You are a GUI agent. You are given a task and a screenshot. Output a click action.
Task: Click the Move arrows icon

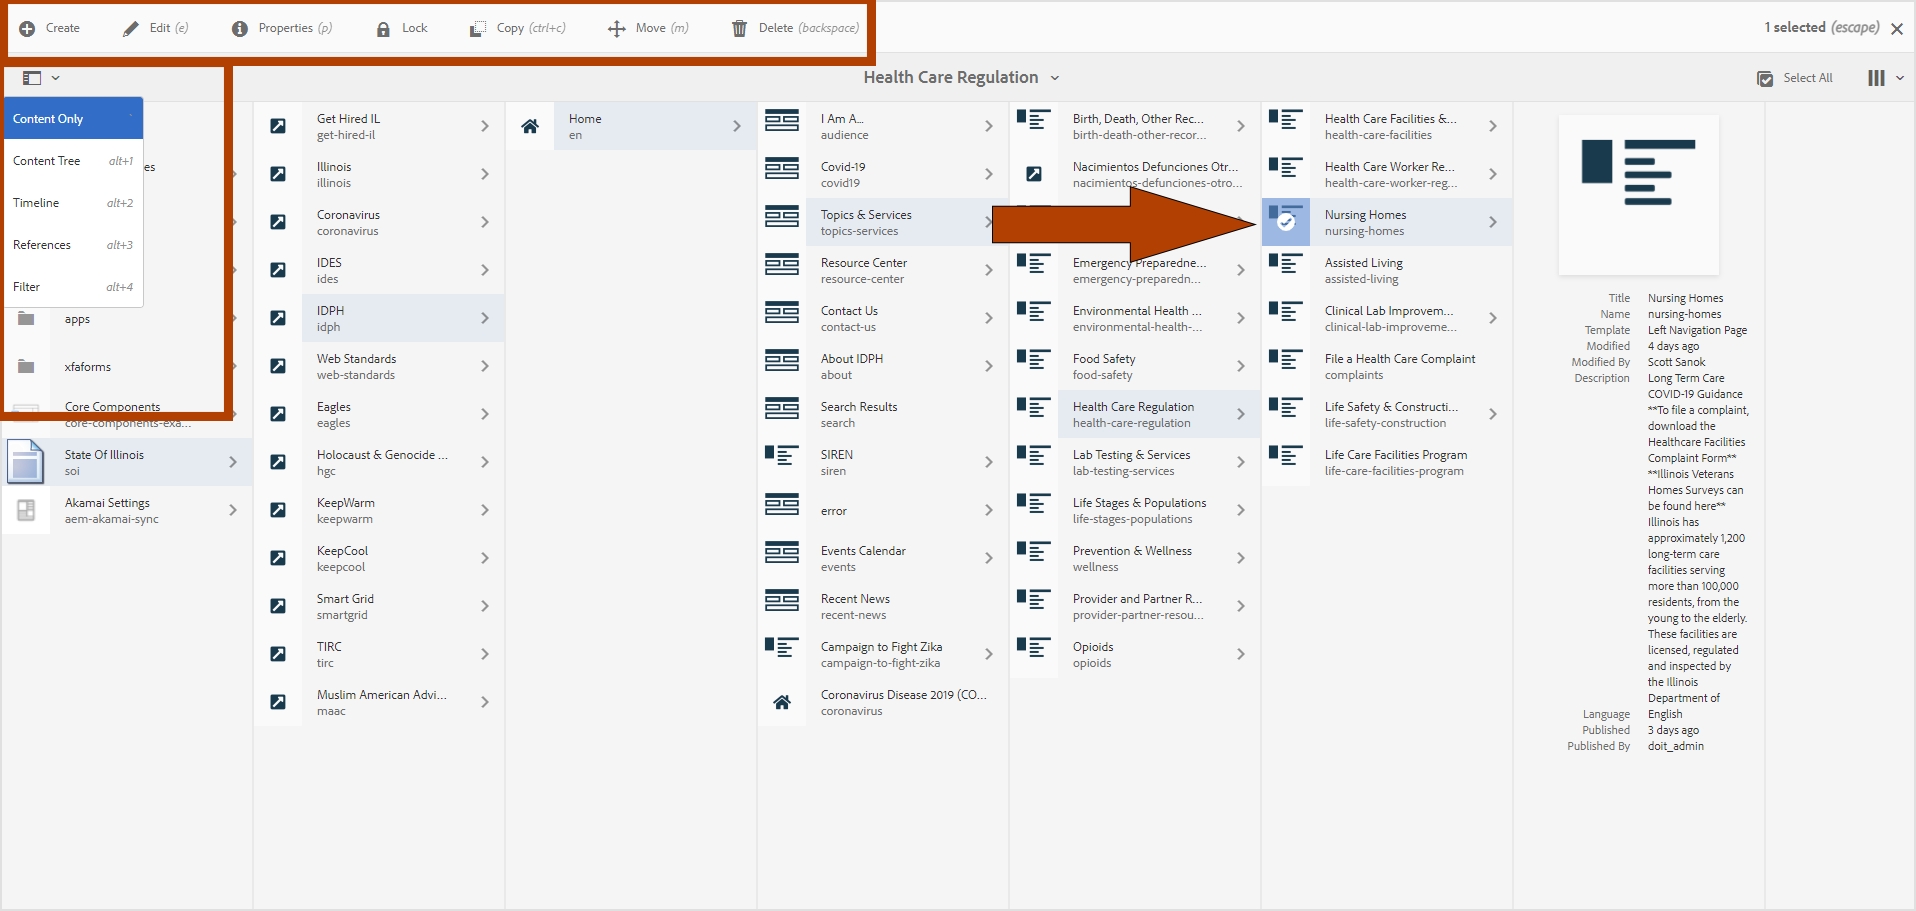[x=617, y=28]
